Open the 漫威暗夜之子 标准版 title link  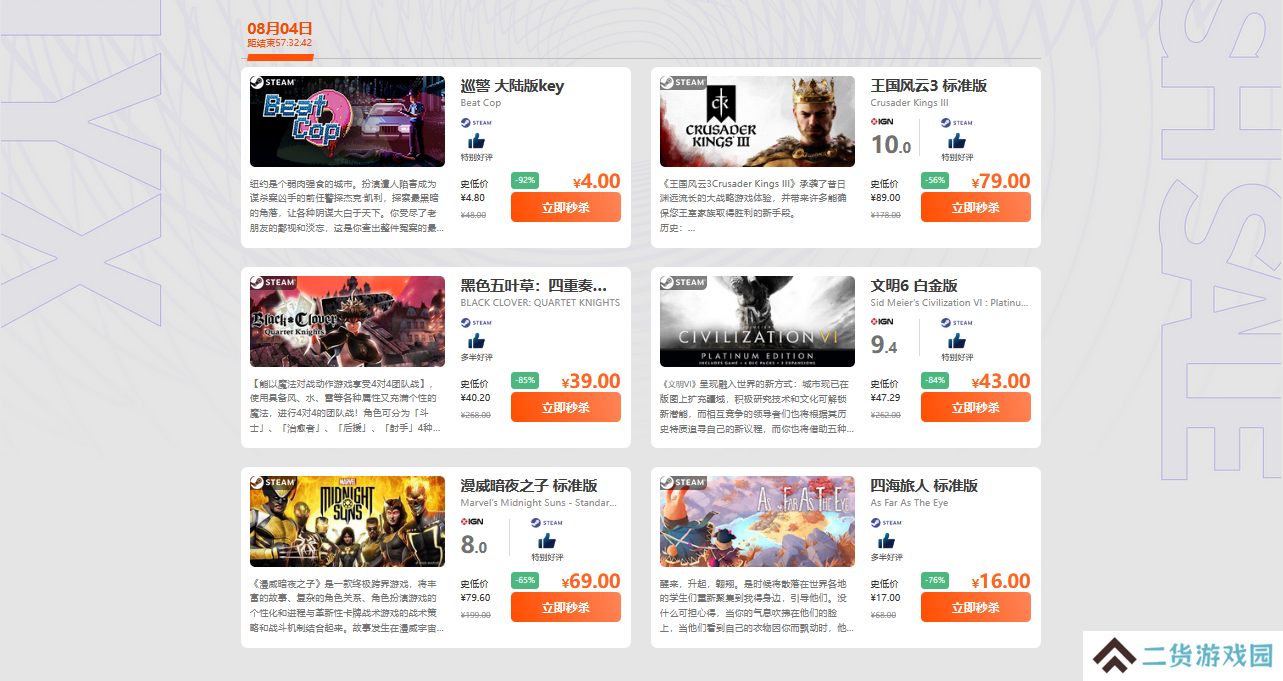tap(529, 486)
